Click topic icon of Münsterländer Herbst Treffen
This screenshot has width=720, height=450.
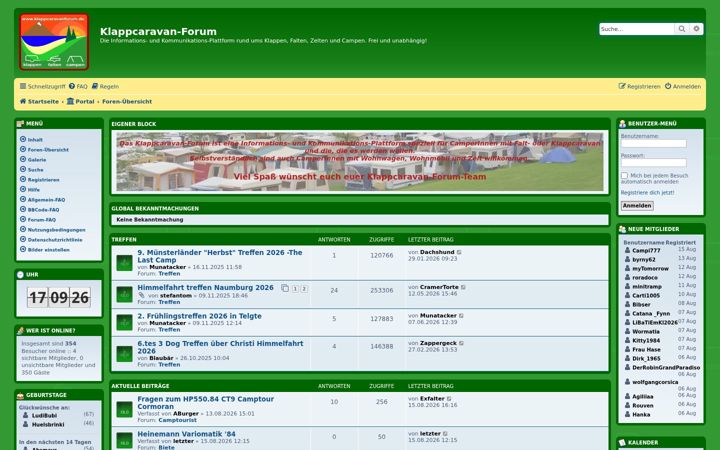point(124,263)
